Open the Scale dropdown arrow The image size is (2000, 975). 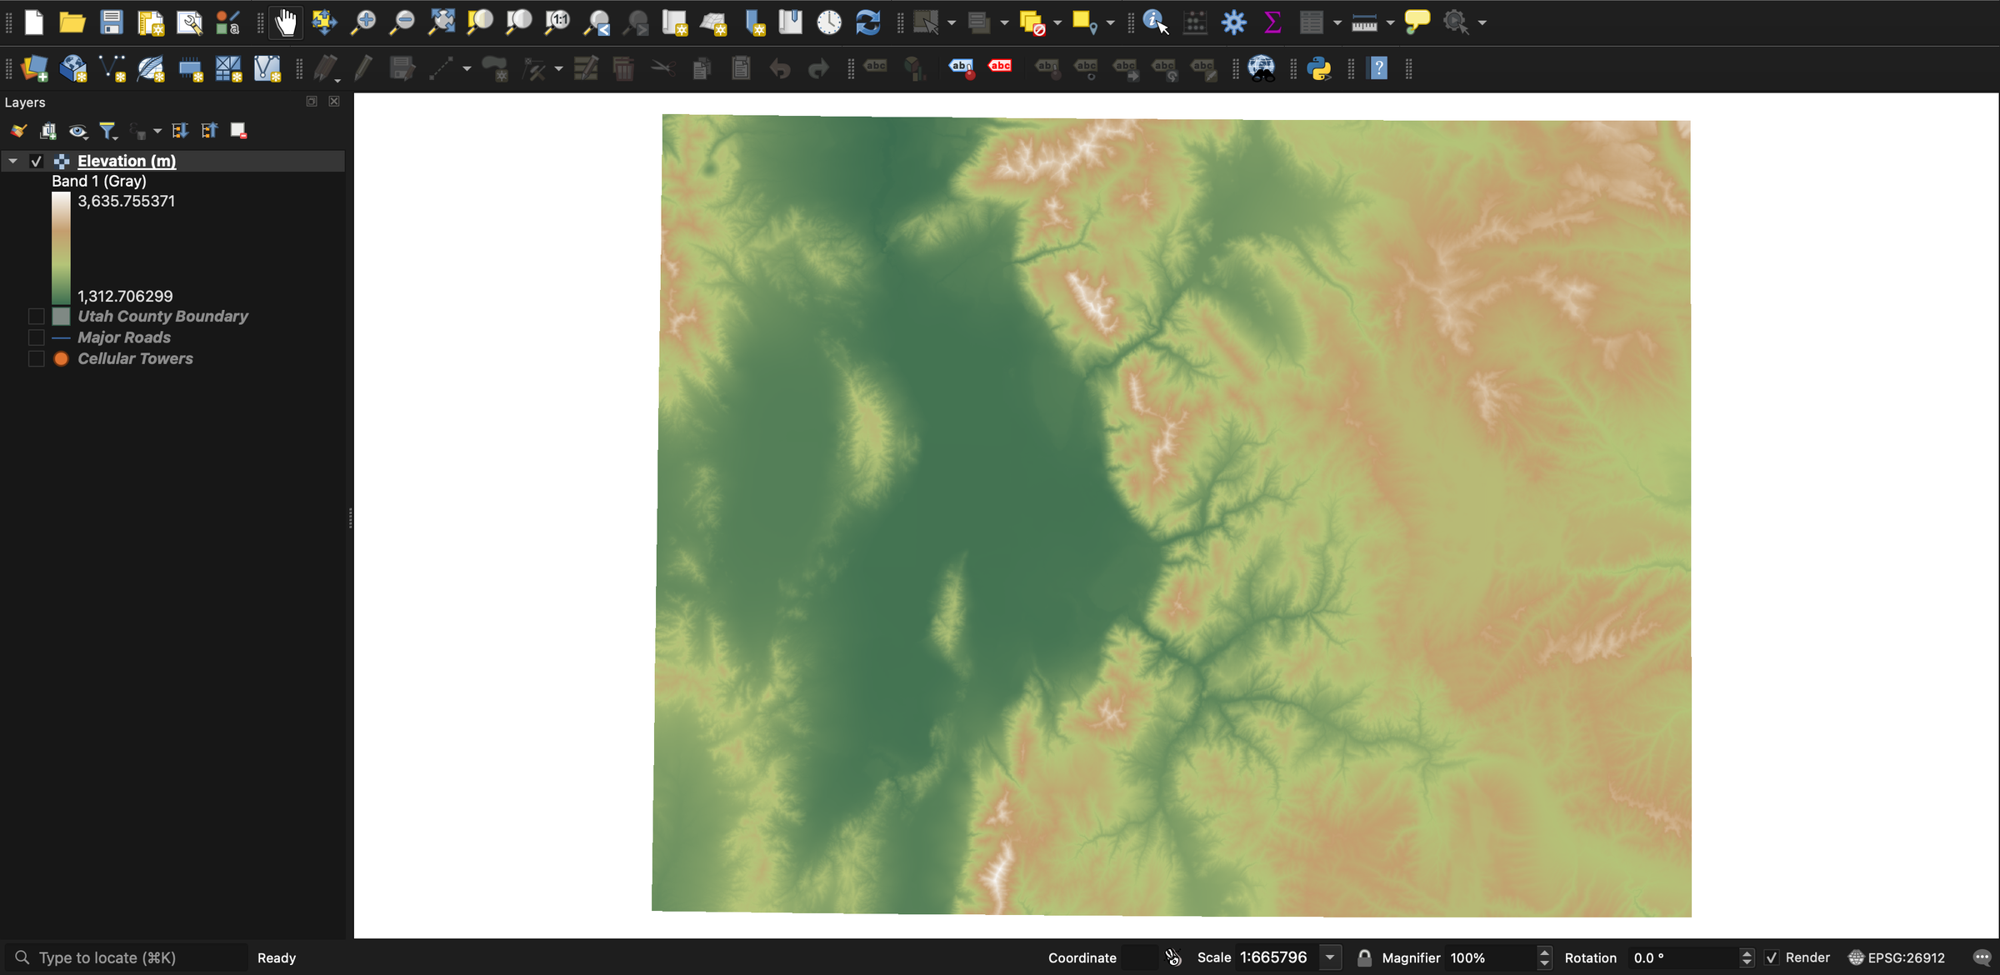click(x=1330, y=958)
